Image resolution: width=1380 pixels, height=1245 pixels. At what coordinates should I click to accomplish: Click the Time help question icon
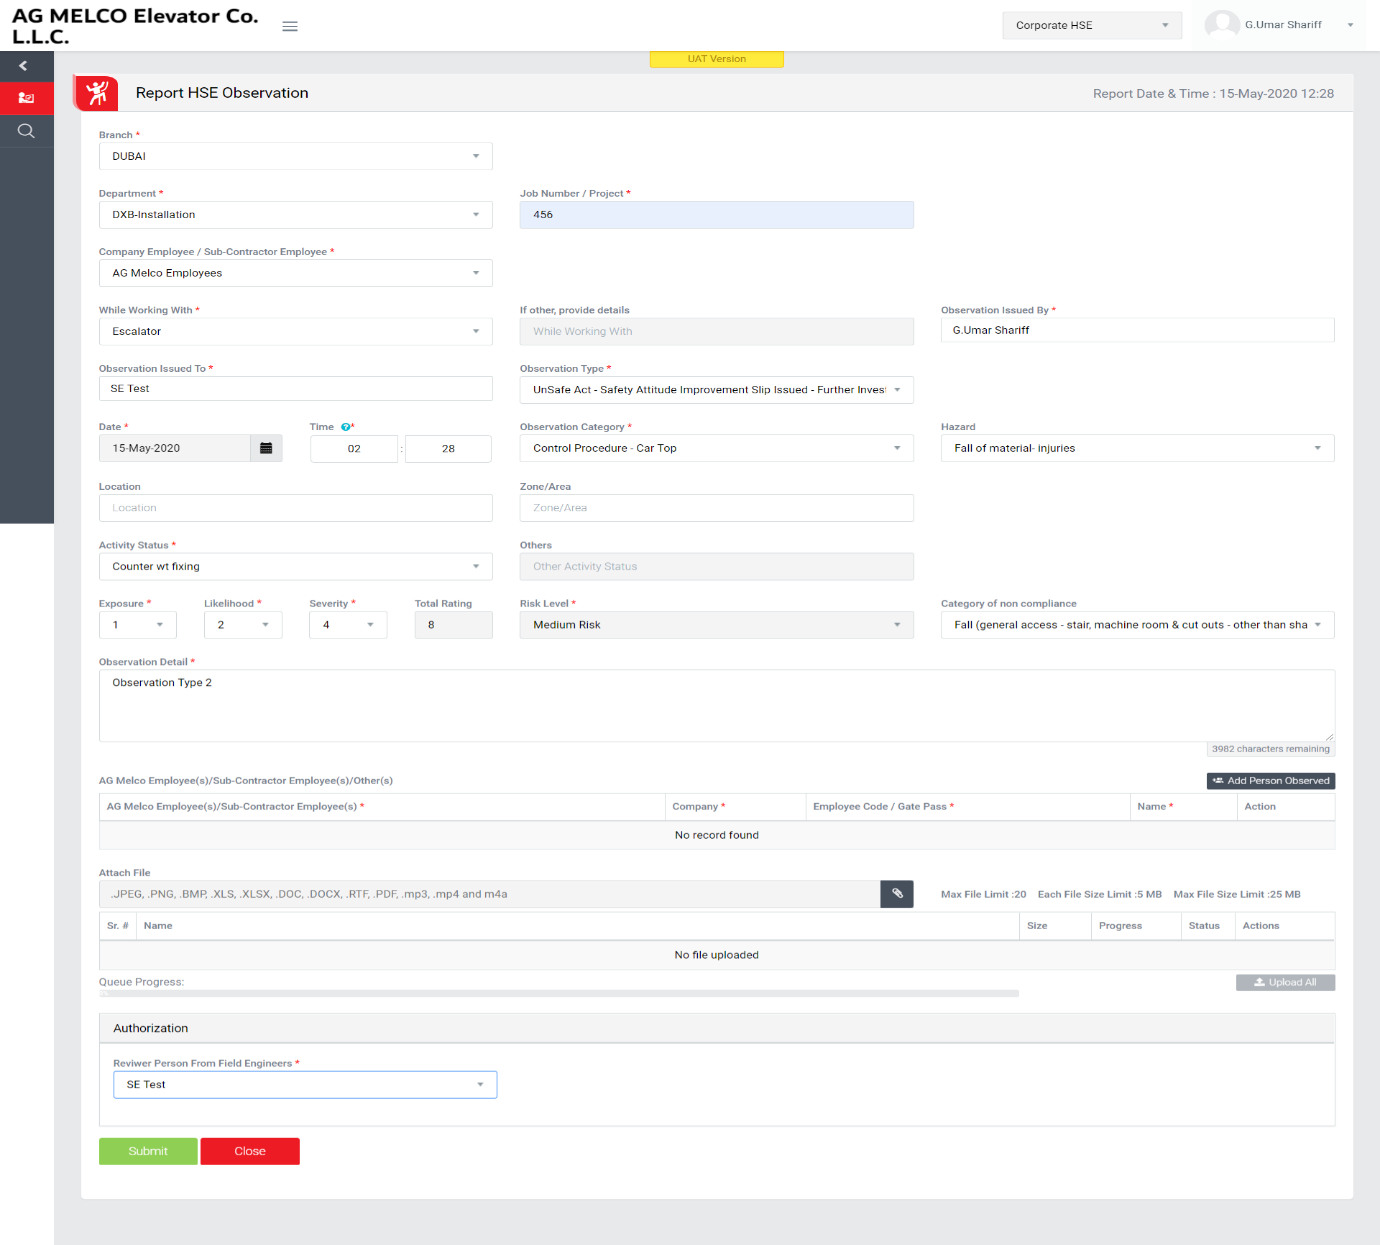[345, 427]
